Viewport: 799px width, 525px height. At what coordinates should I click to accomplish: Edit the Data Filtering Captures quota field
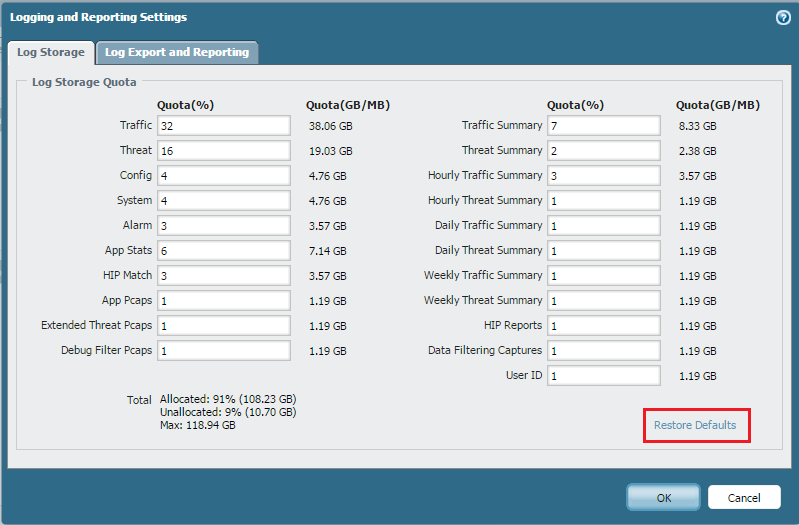tap(604, 350)
